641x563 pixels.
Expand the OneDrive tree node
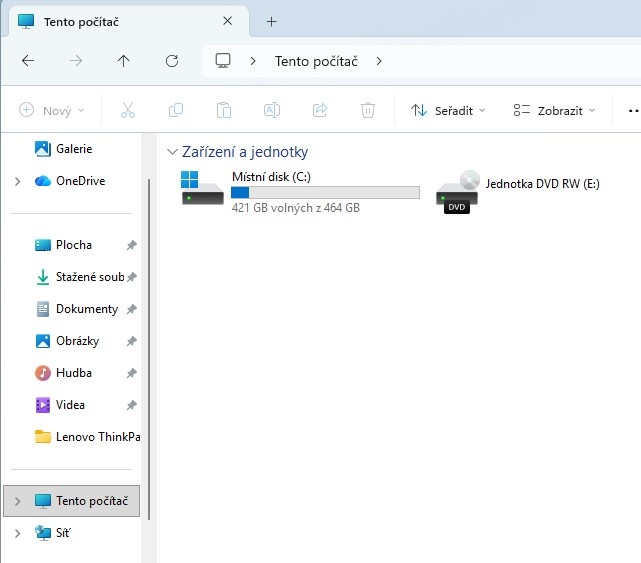(x=17, y=181)
